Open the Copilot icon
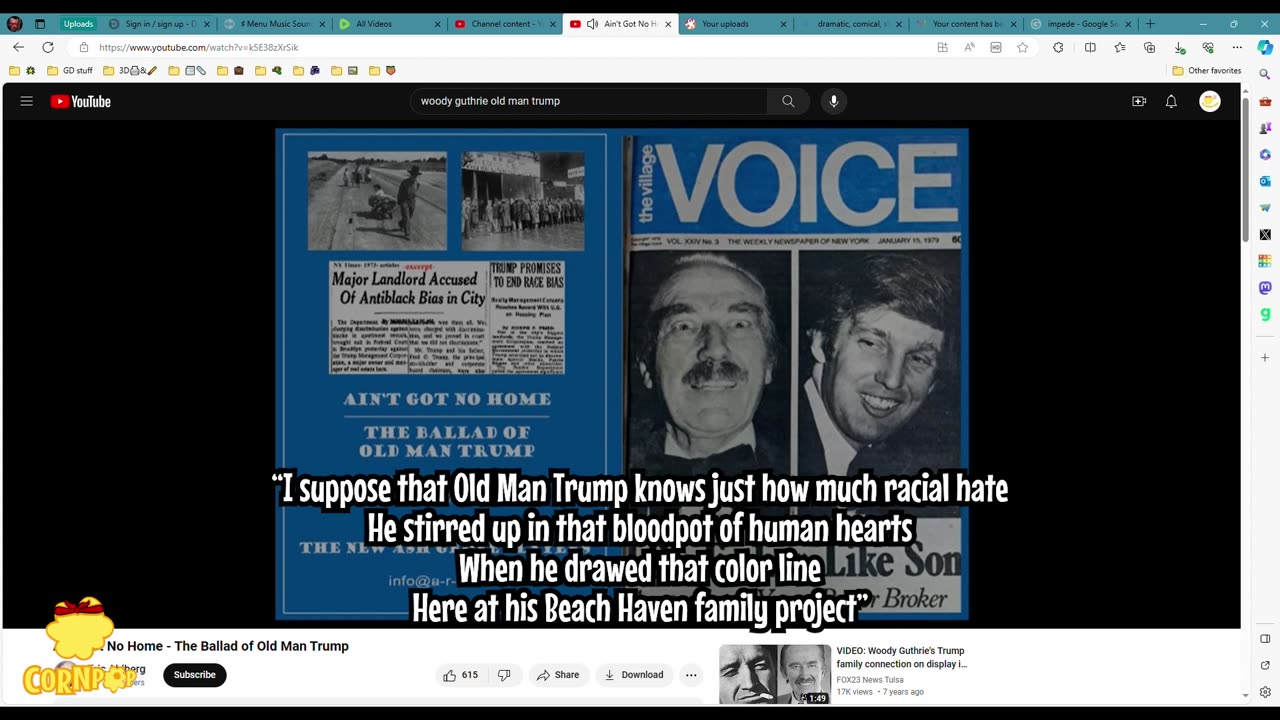Viewport: 1280px width, 720px height. point(1265,47)
